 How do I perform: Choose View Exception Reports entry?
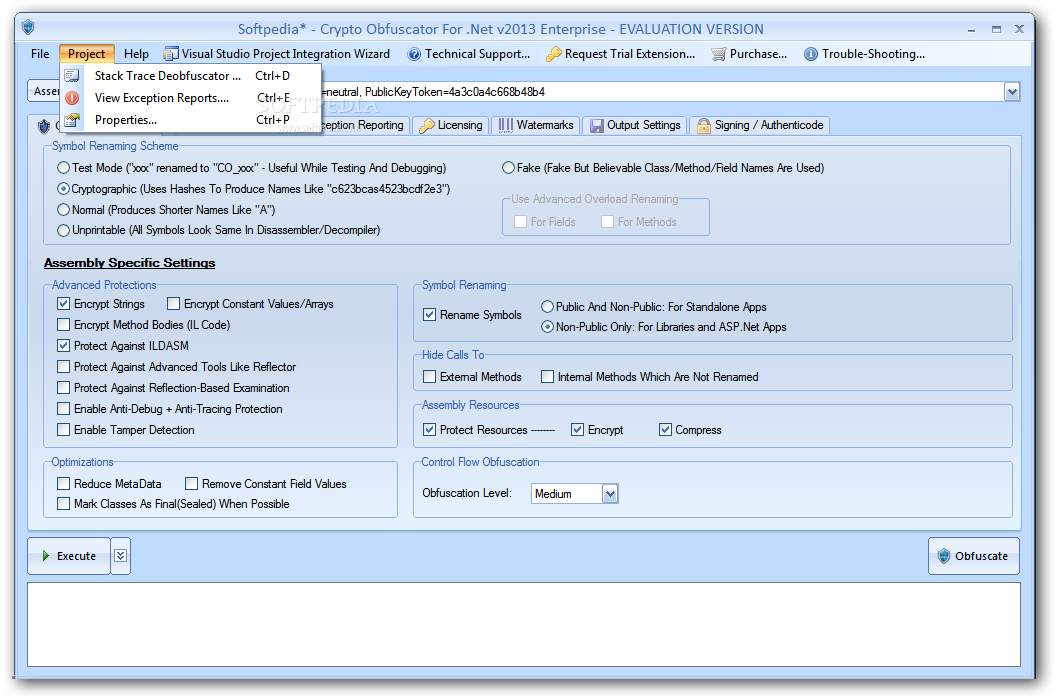point(191,98)
